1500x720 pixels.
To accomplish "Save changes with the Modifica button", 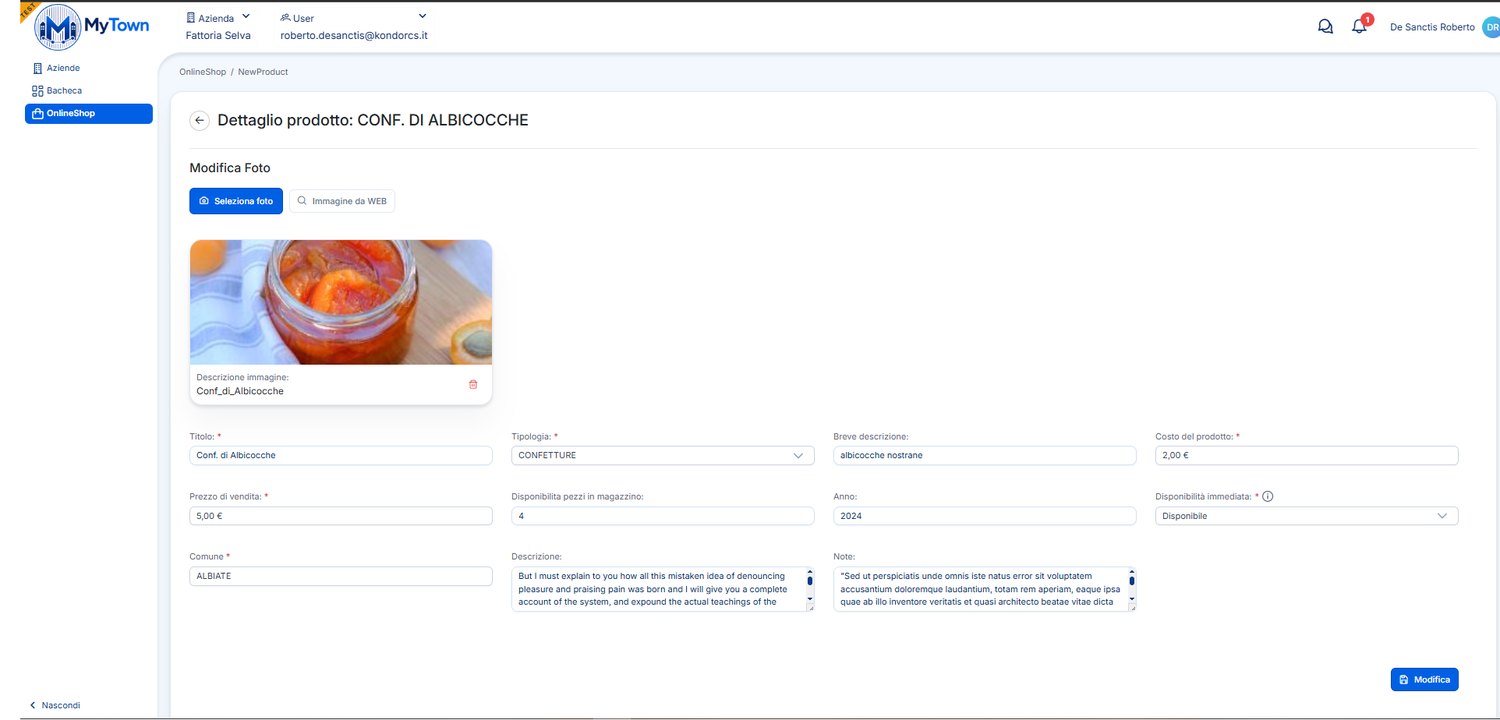I will pyautogui.click(x=1424, y=679).
